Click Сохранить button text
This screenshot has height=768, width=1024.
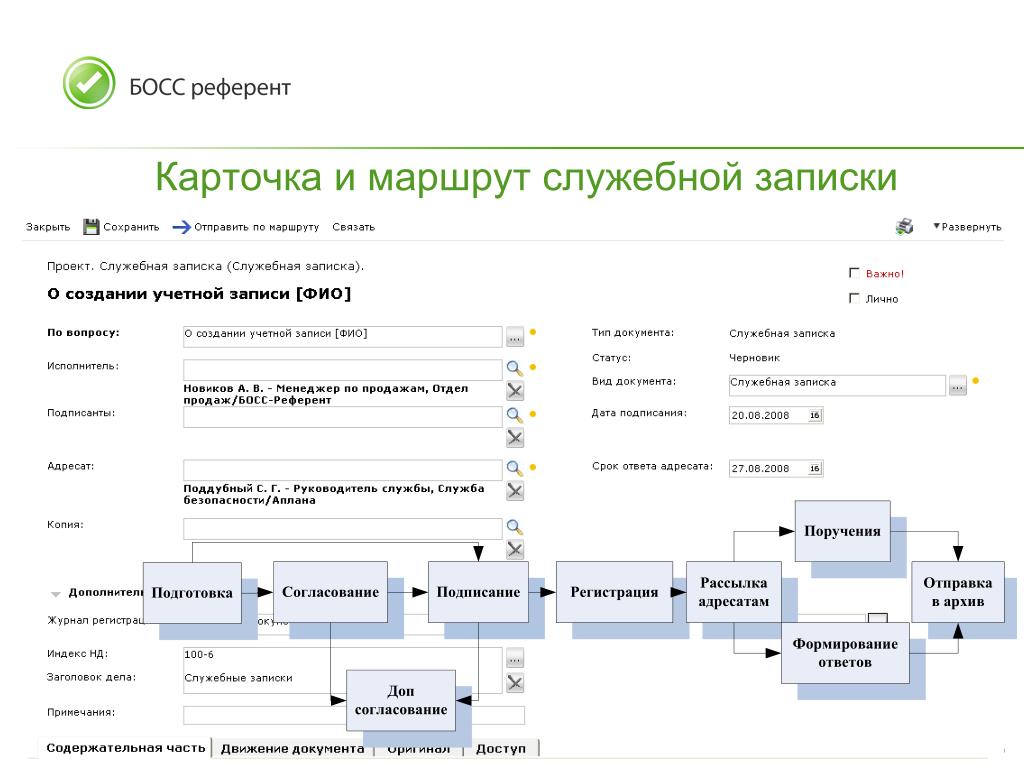click(131, 227)
